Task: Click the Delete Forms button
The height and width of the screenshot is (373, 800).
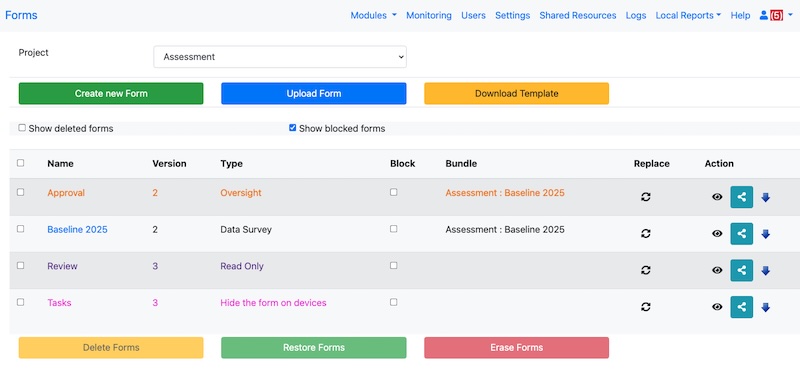Action: click(111, 347)
